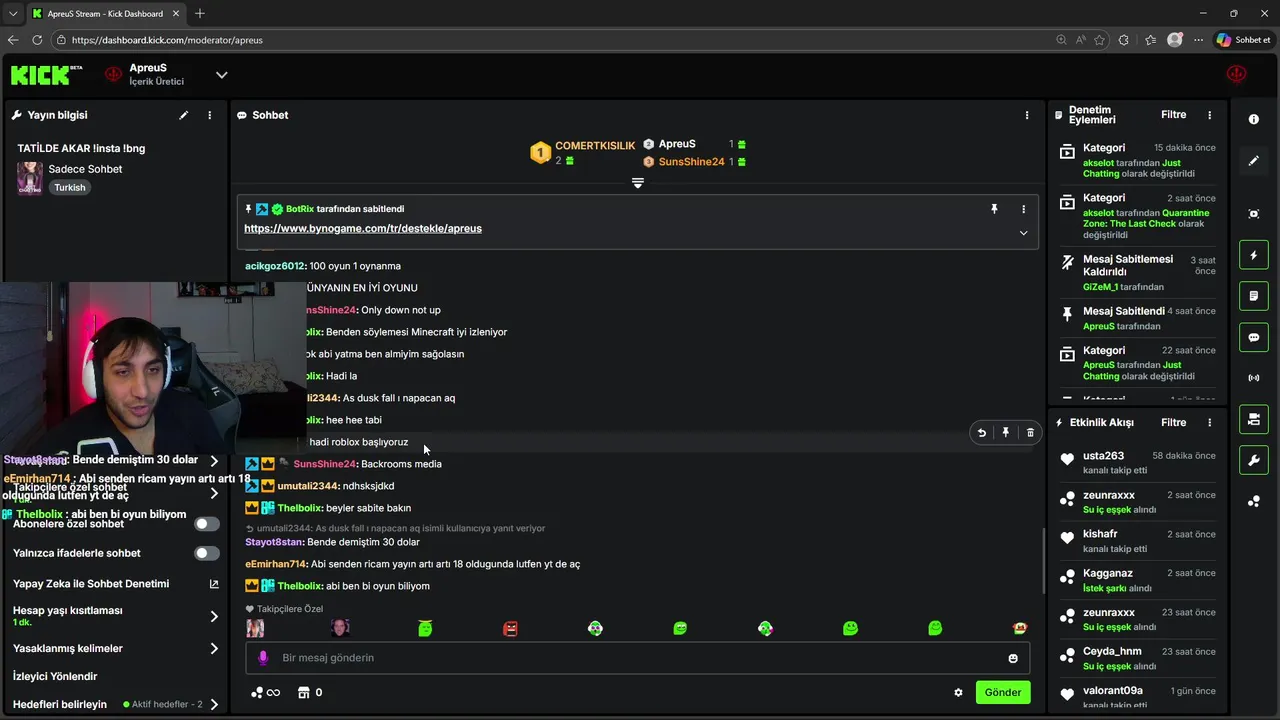This screenshot has height=720, width=1280.
Task: Open Sohbet et Copilot button in browser
Action: pyautogui.click(x=1243, y=40)
